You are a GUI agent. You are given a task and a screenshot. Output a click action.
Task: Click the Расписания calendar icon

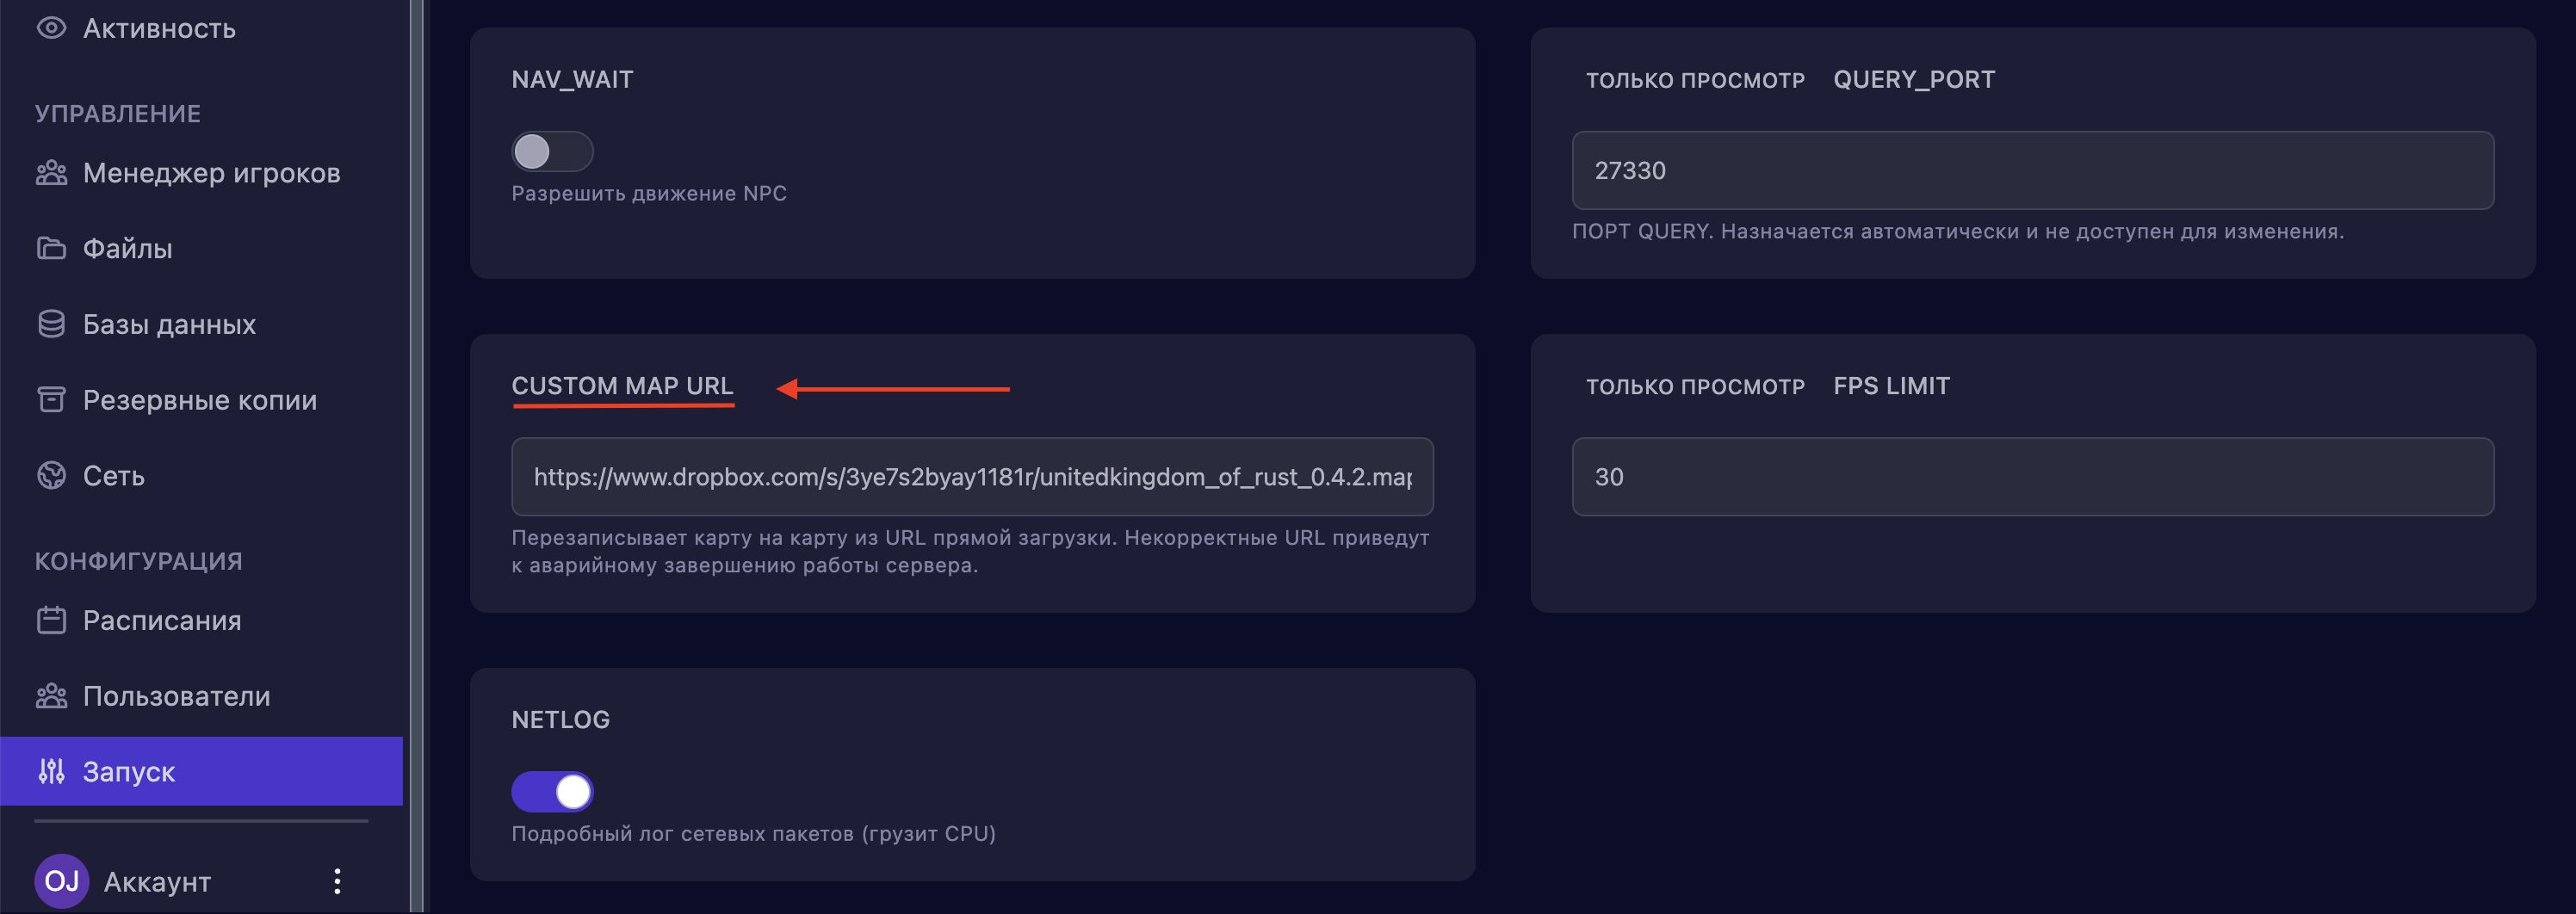point(51,620)
